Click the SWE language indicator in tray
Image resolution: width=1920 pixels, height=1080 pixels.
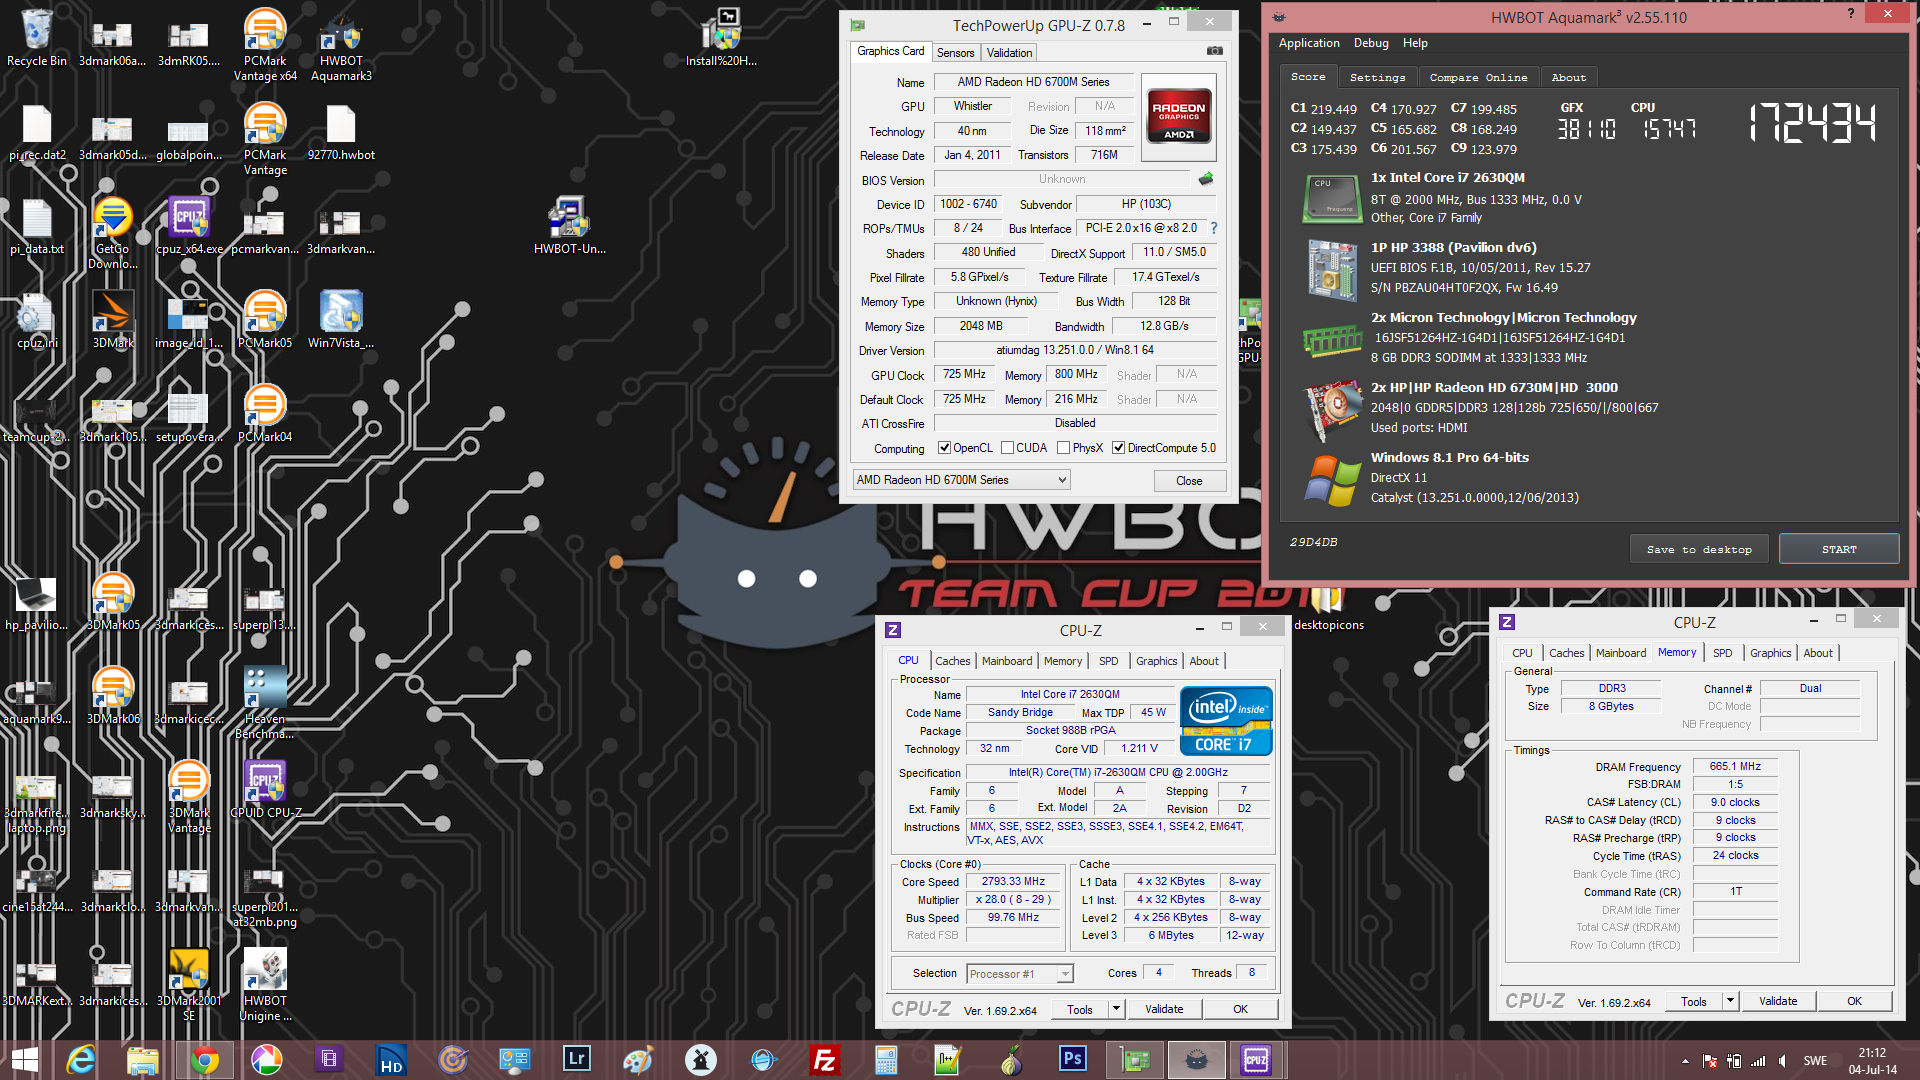[1815, 1061]
